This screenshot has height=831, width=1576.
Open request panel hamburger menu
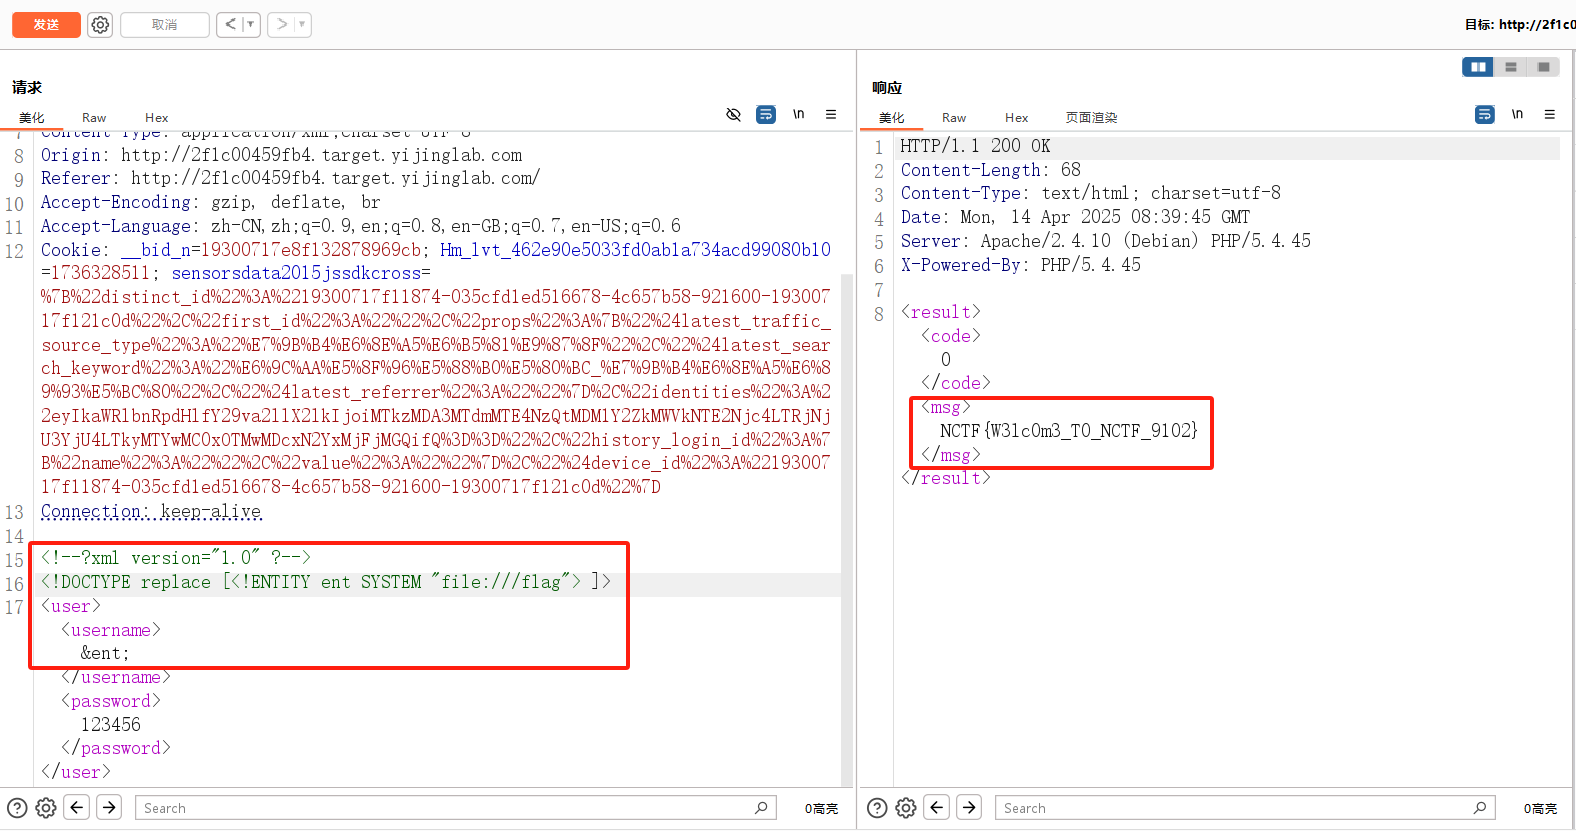point(831,114)
